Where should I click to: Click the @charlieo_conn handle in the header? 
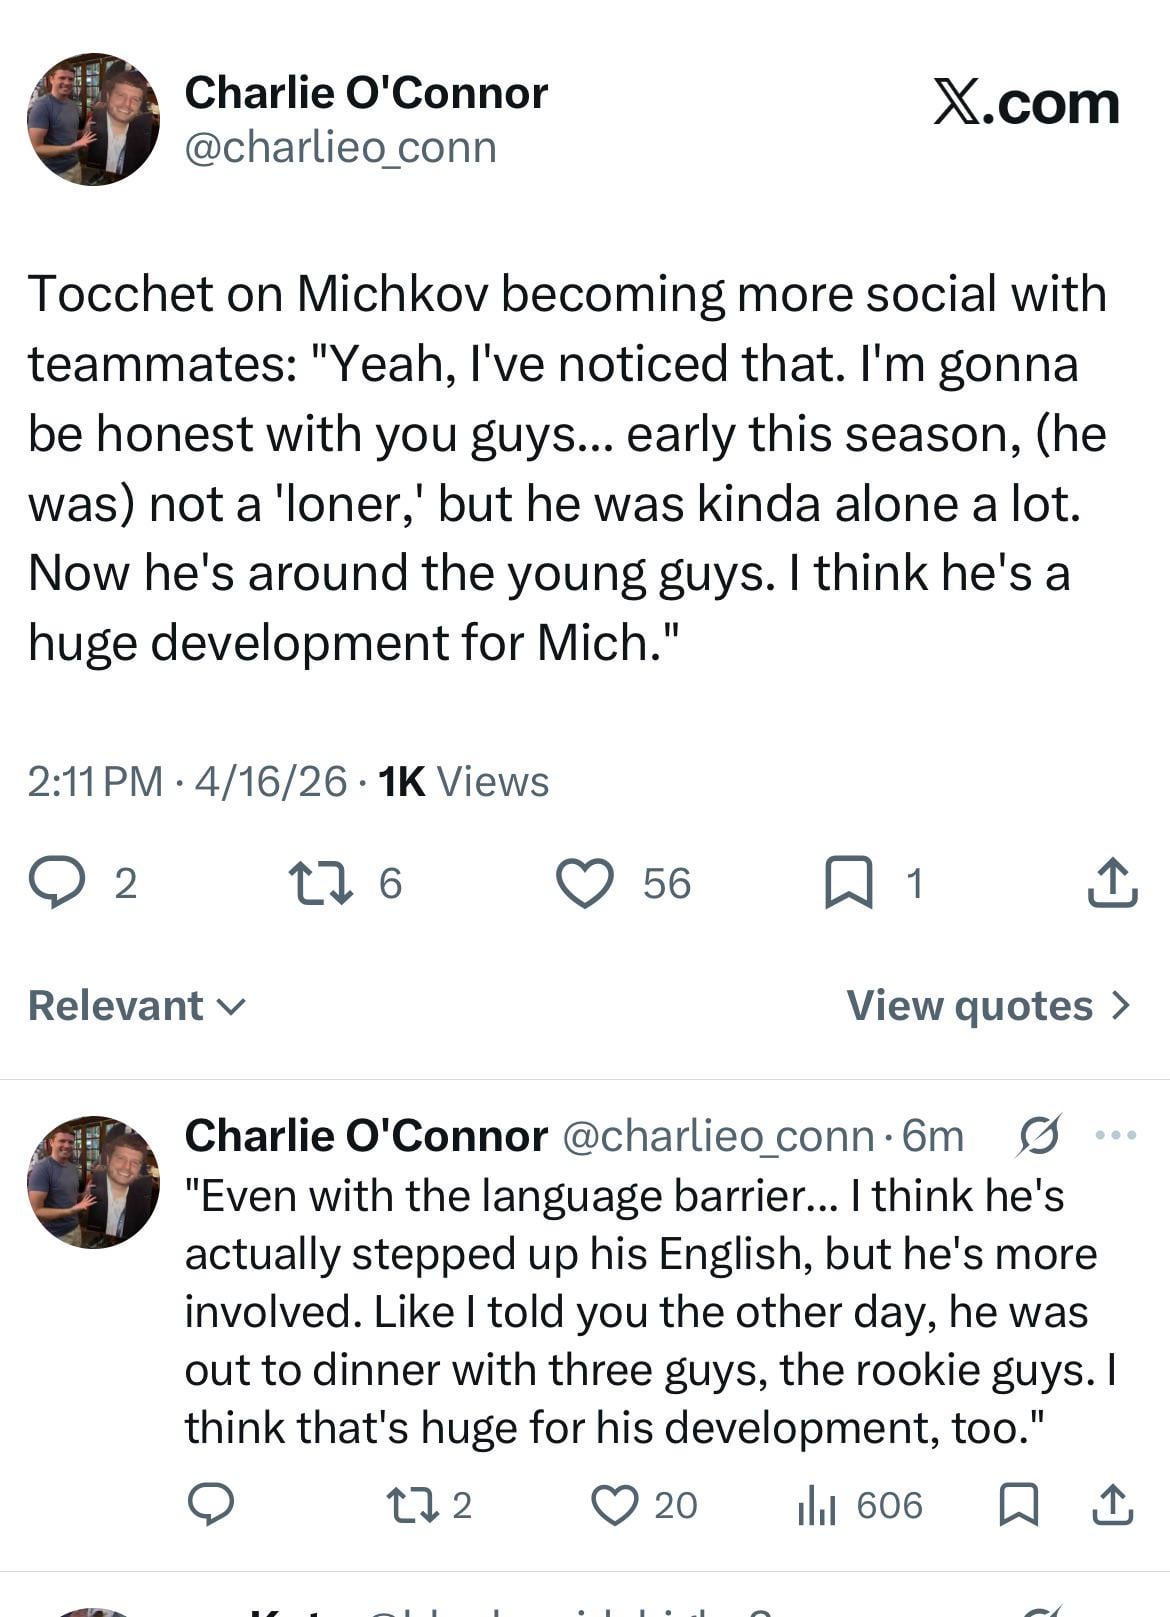pos(340,148)
